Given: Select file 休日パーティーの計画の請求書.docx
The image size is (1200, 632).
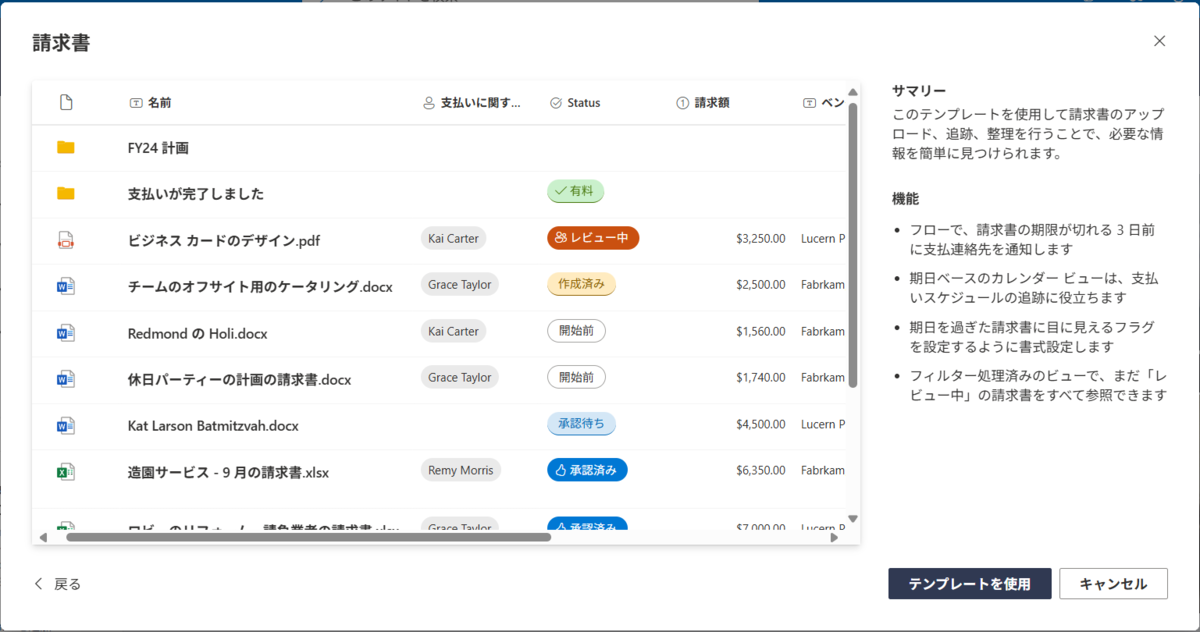Looking at the screenshot, I should pyautogui.click(x=240, y=380).
